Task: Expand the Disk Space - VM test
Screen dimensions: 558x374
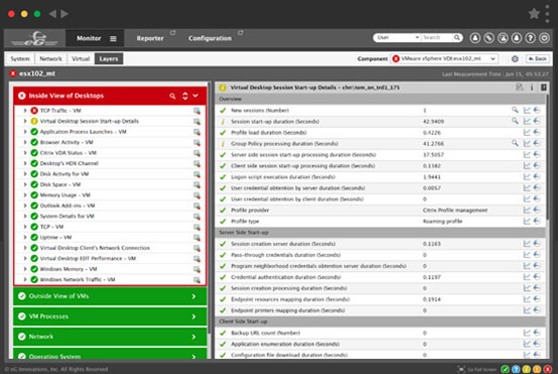Action: (25, 185)
